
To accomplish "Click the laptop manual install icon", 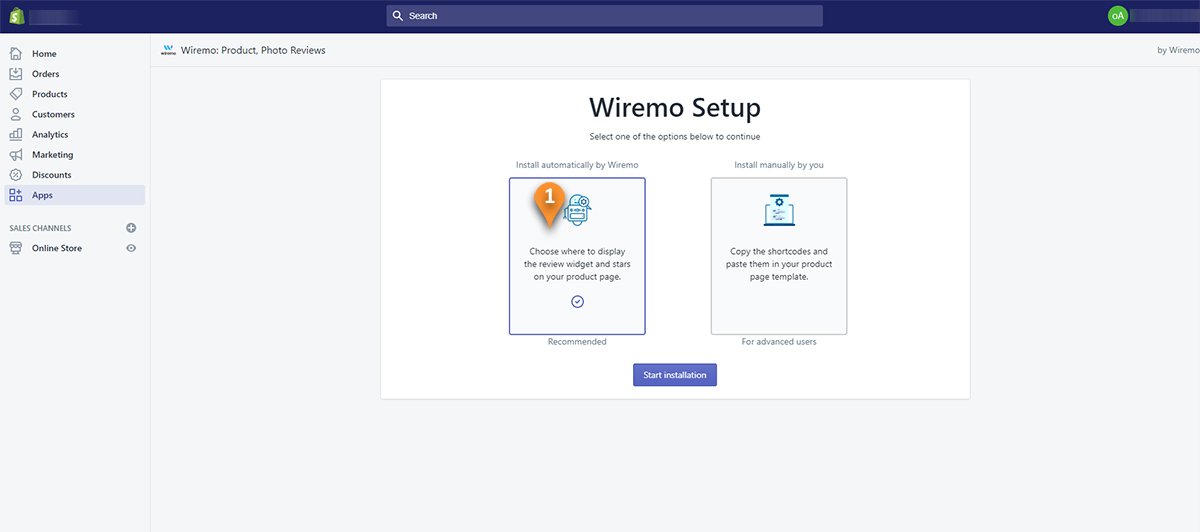I will coord(779,210).
